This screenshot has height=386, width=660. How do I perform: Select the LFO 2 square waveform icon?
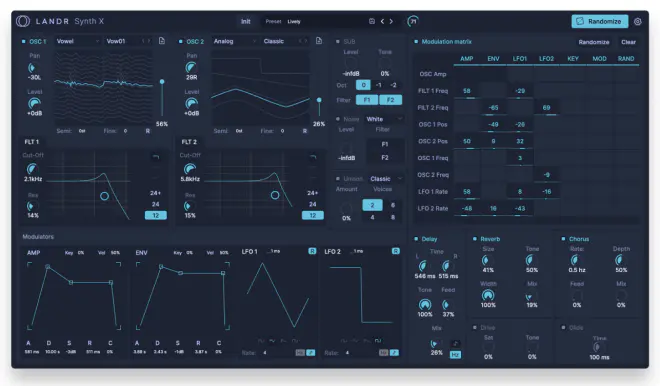click(x=378, y=341)
